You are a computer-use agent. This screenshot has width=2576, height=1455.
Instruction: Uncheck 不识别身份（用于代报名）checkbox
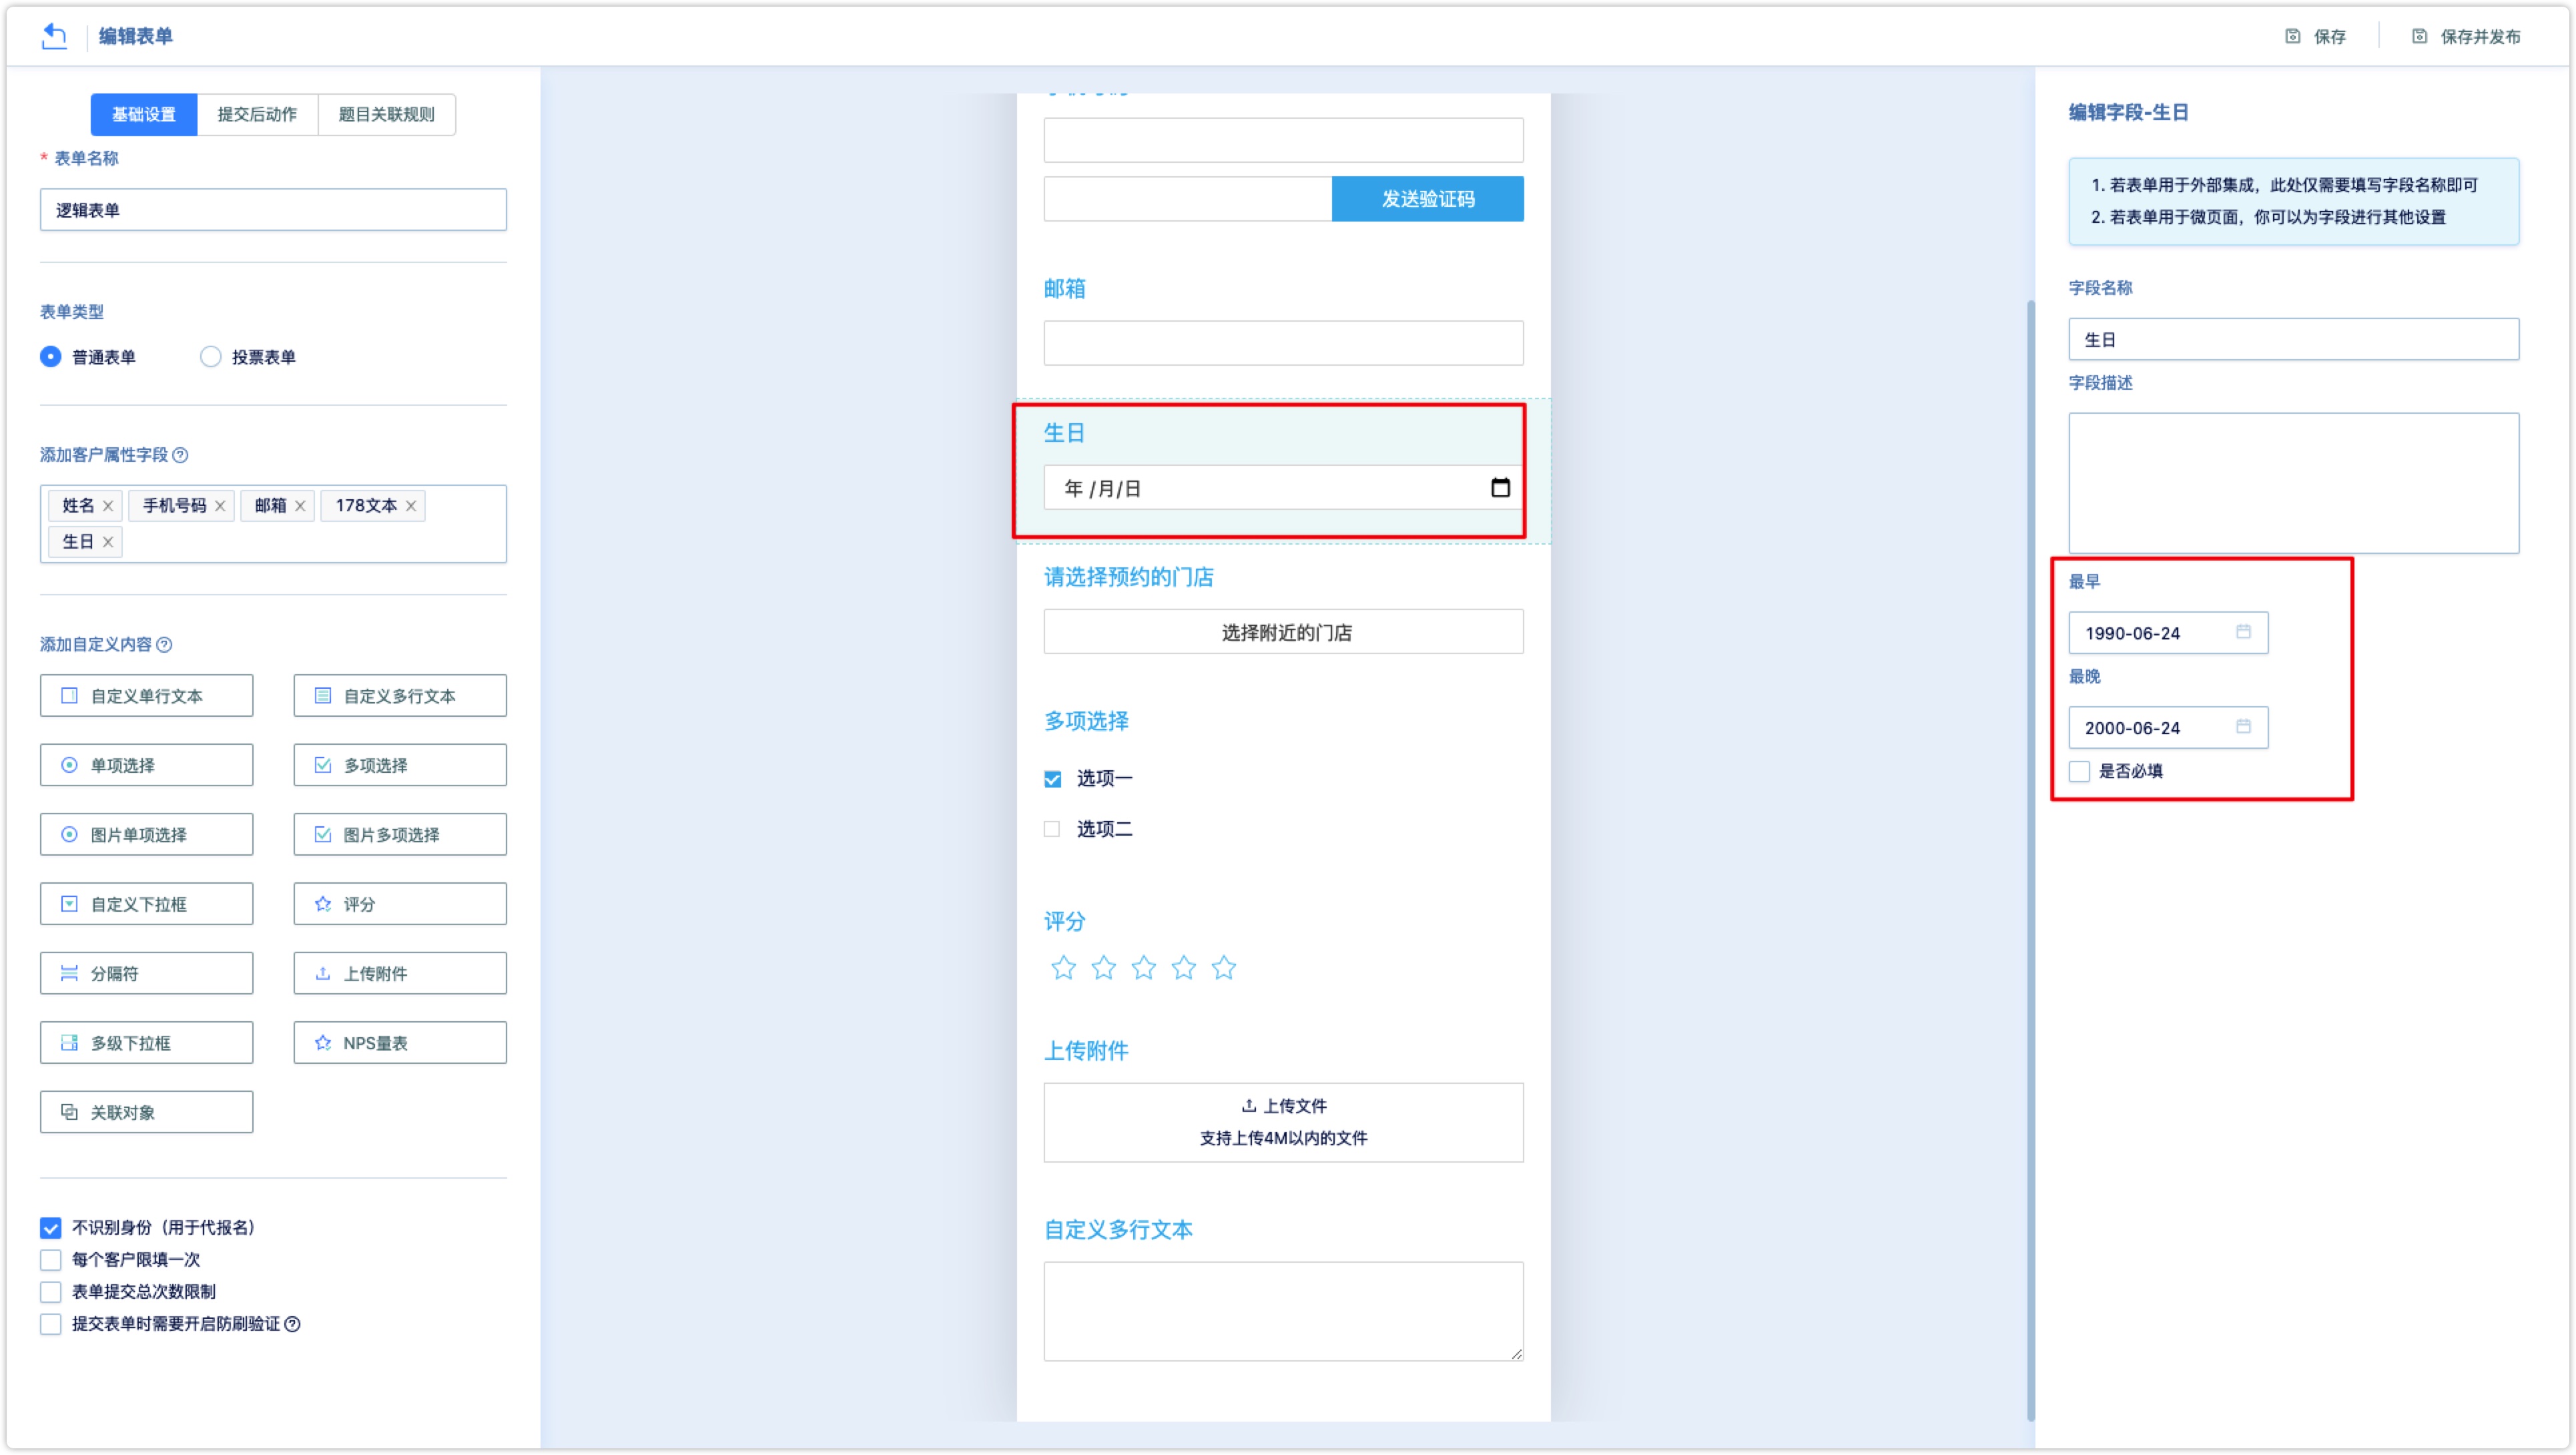coord(51,1228)
